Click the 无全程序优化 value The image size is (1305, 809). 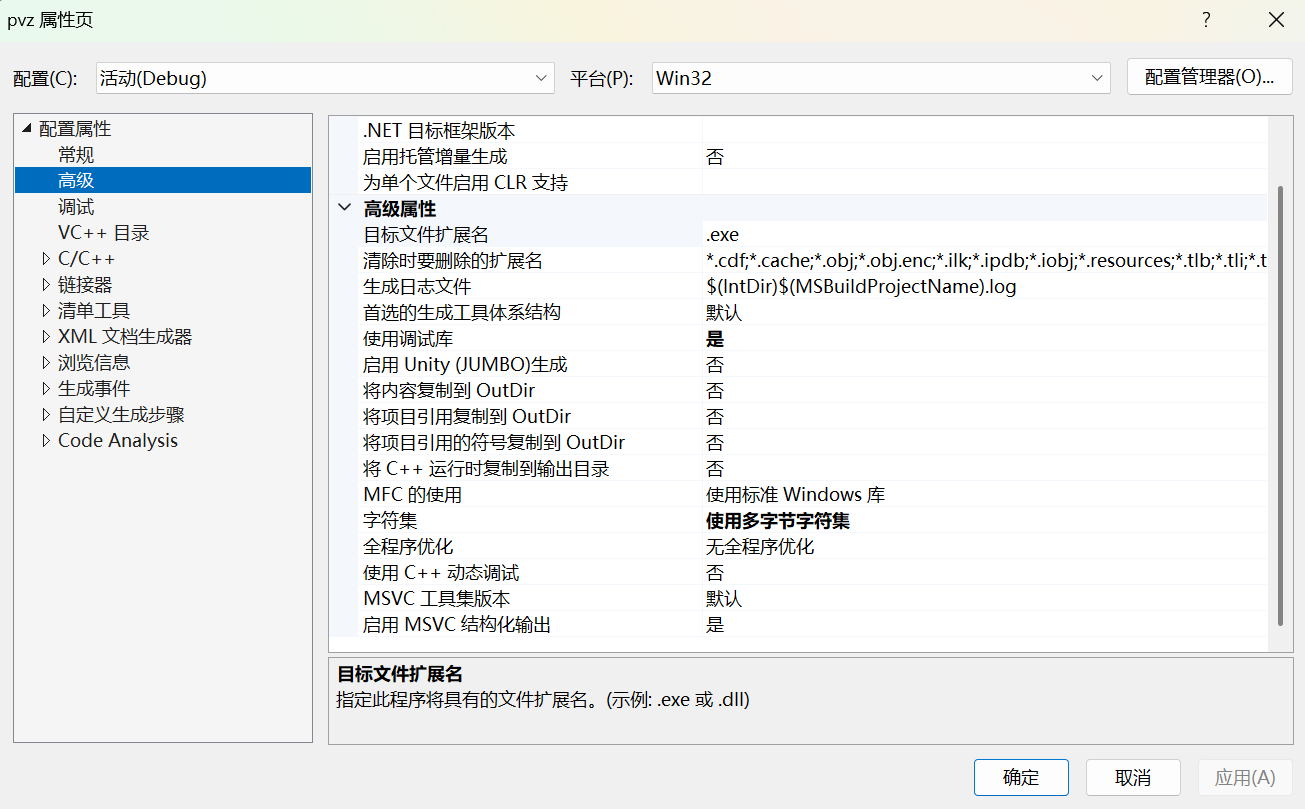coord(760,547)
